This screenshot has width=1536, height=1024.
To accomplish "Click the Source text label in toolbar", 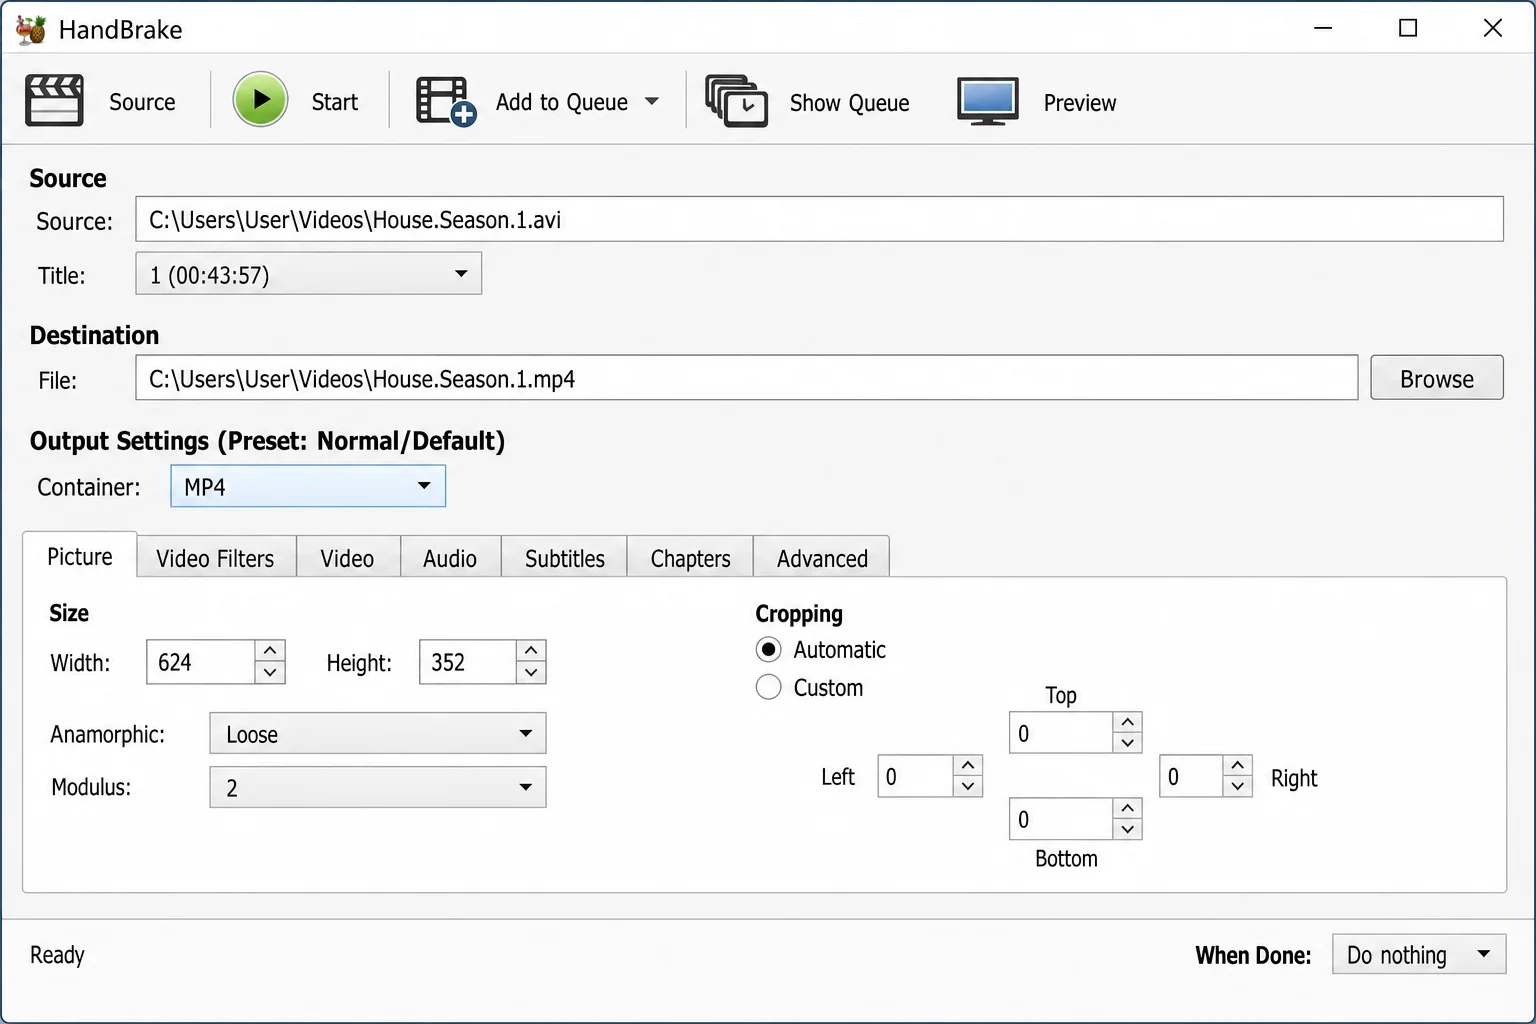I will pos(142,102).
